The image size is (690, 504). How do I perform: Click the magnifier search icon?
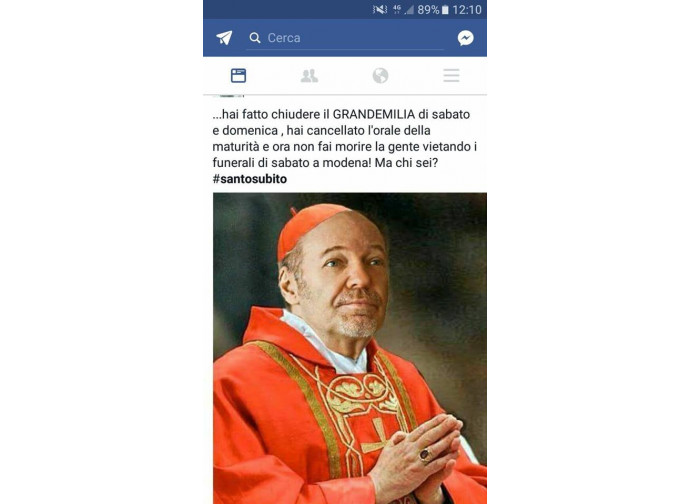pos(255,38)
